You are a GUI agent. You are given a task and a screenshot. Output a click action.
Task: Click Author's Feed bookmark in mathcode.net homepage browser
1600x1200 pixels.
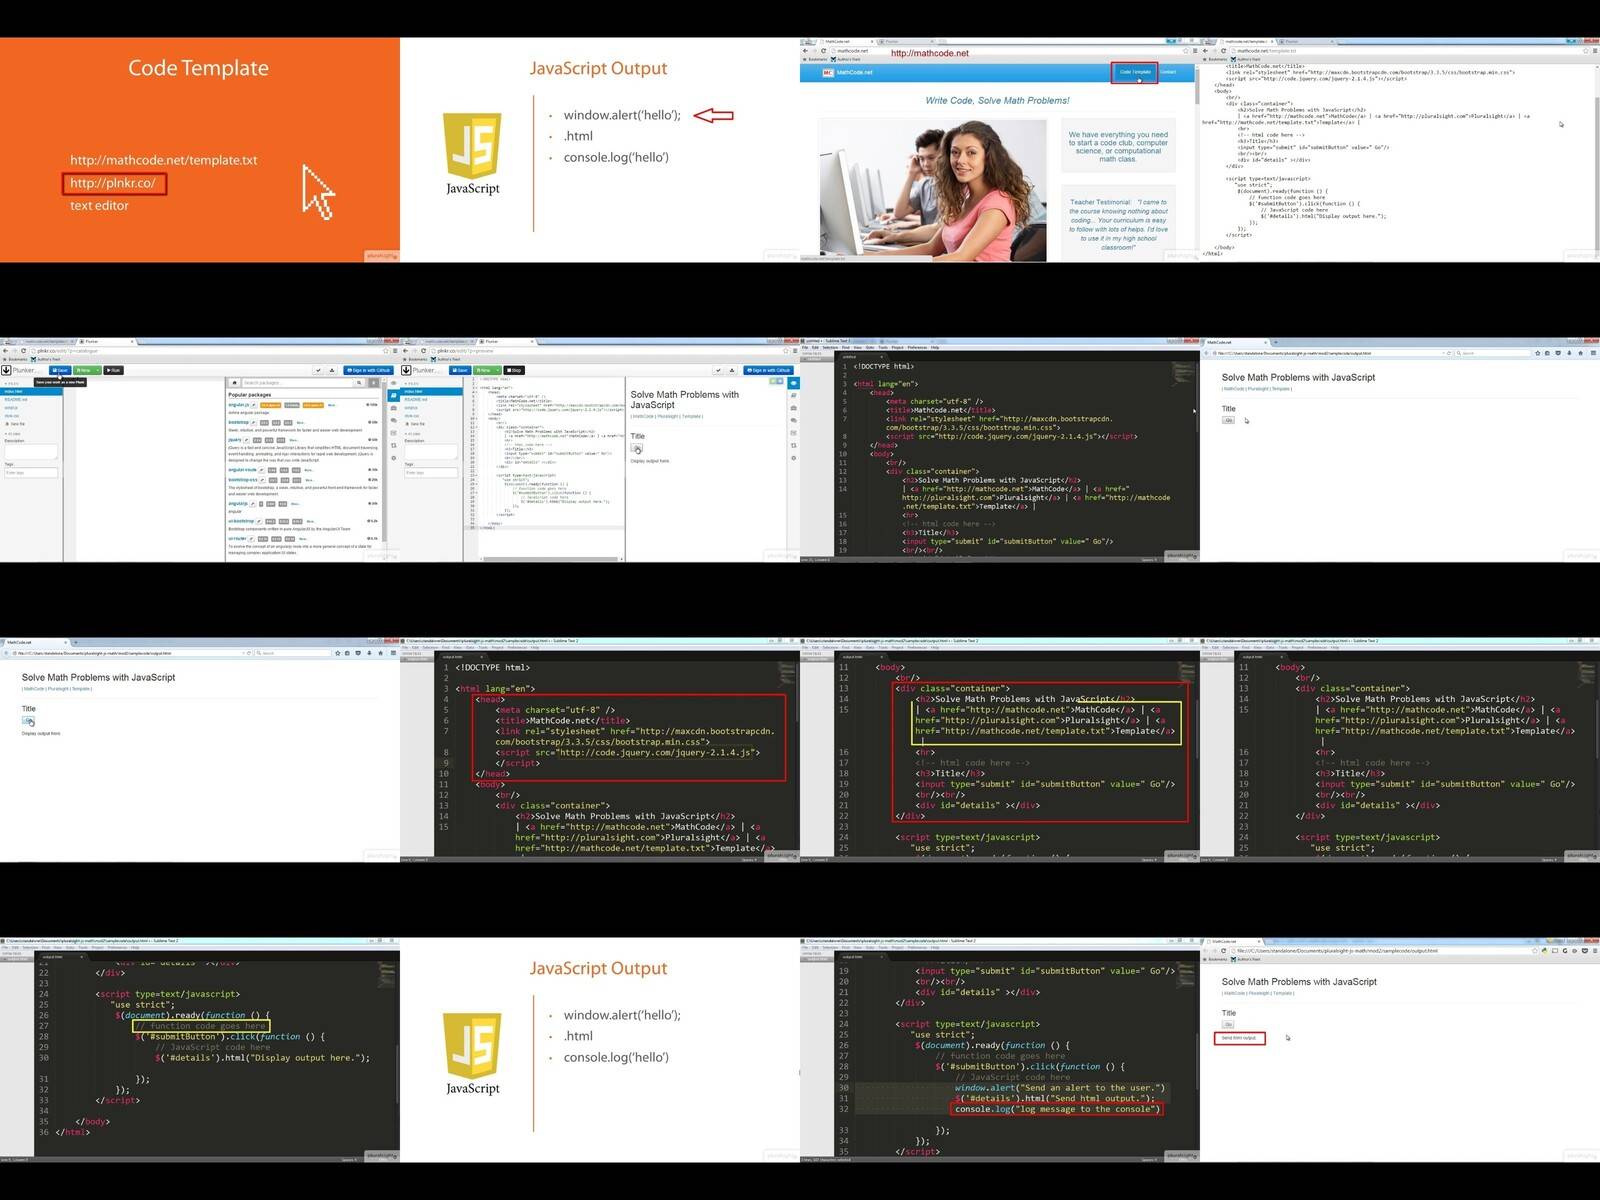click(x=846, y=59)
